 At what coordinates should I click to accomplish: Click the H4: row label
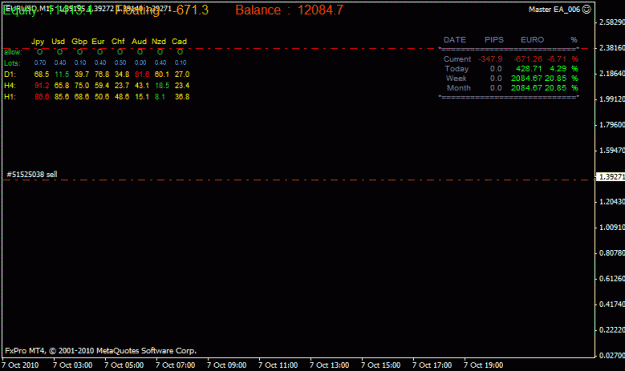[10, 86]
